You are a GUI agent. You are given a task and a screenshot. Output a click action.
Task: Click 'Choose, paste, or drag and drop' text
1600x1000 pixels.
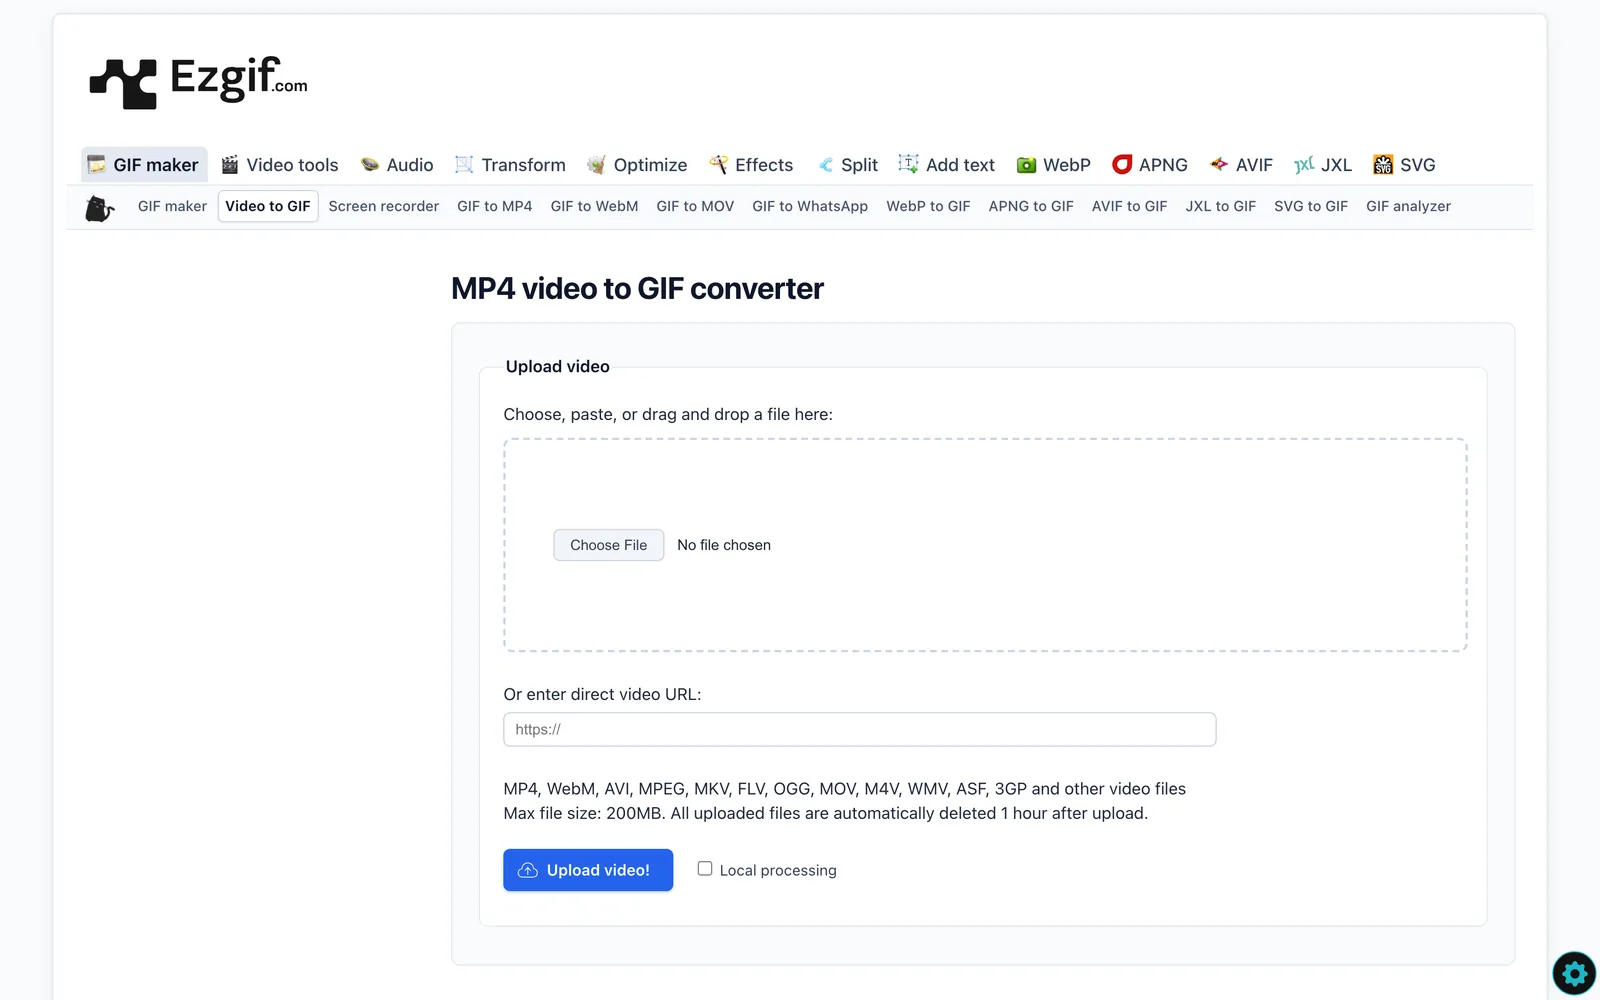(x=668, y=414)
